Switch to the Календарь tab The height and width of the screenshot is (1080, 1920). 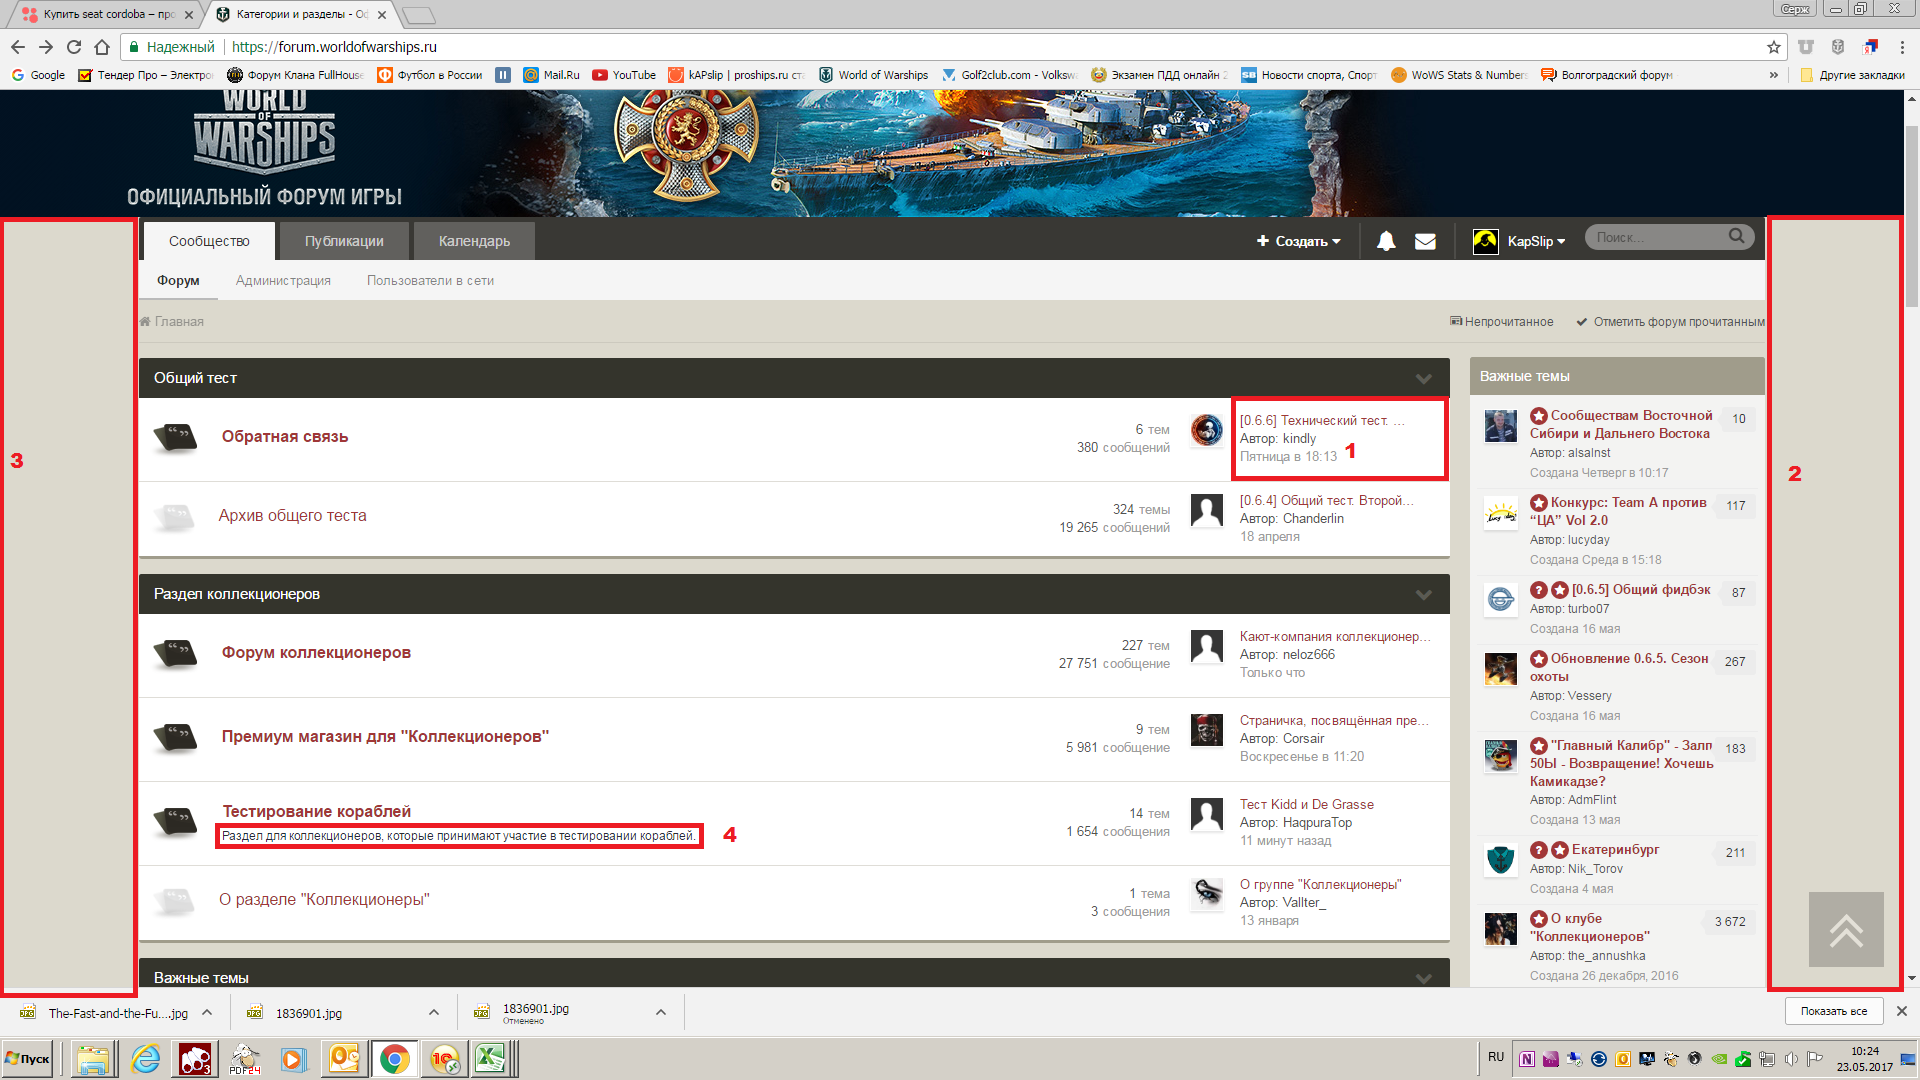pyautogui.click(x=474, y=241)
